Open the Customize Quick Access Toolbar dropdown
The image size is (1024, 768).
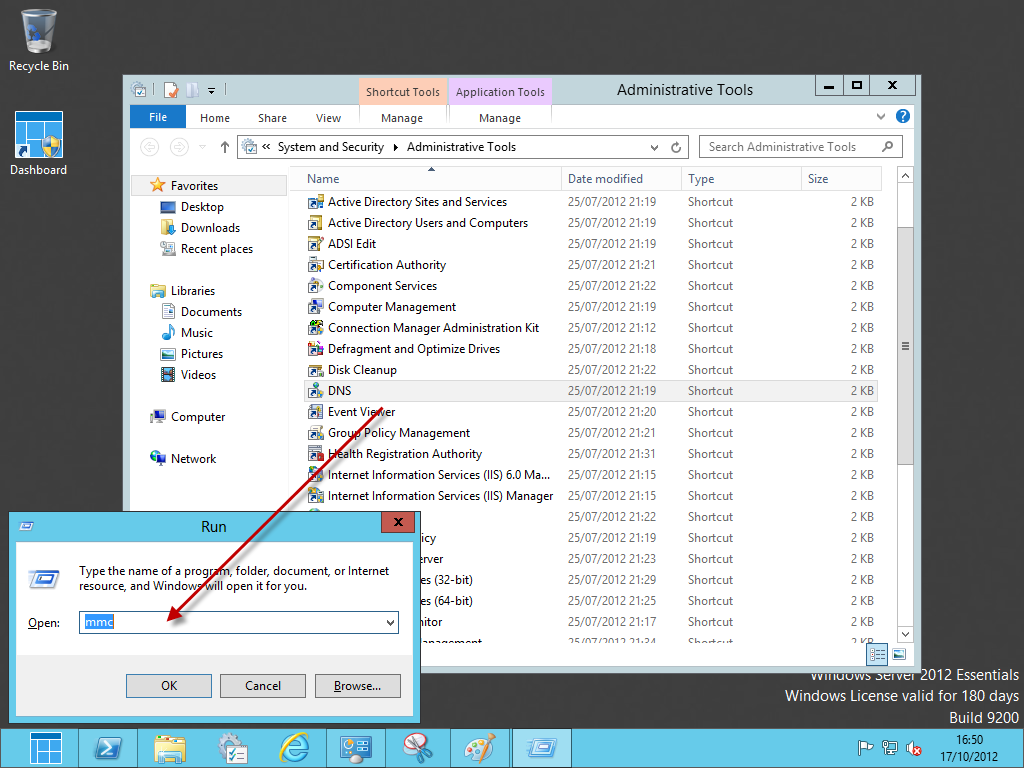[x=212, y=91]
